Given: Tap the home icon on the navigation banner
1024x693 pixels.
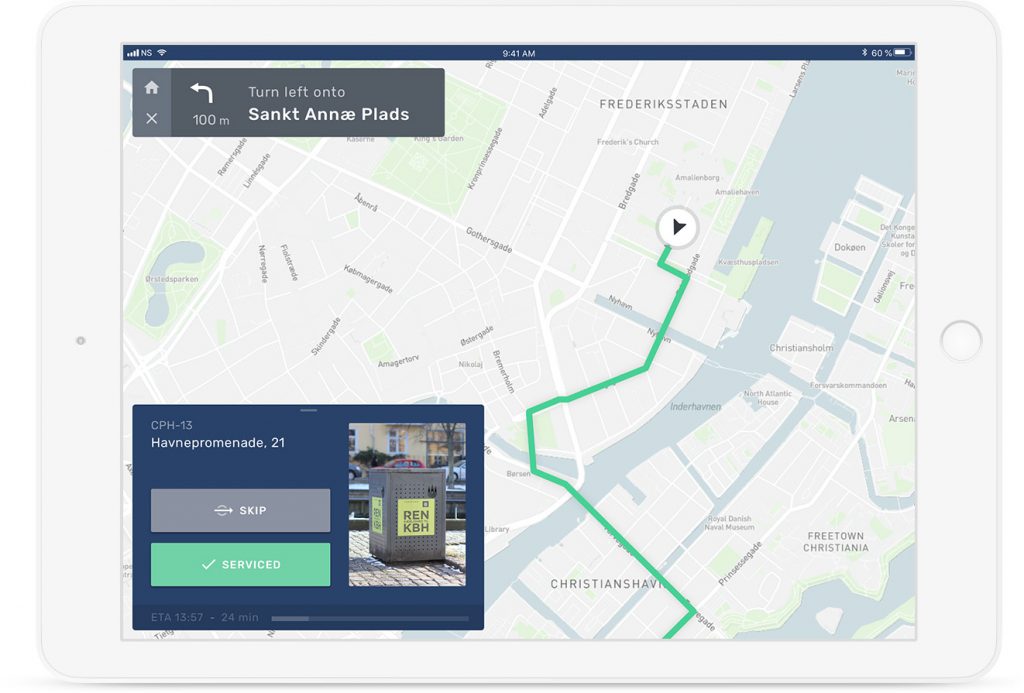Looking at the screenshot, I should [x=151, y=88].
